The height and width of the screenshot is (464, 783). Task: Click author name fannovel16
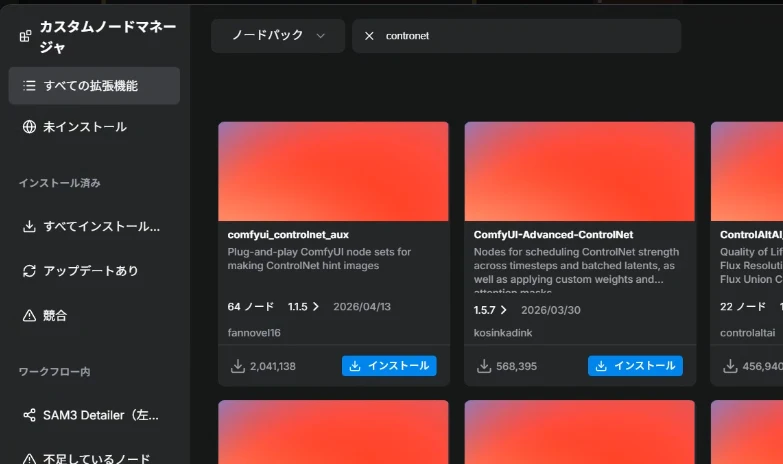254,333
